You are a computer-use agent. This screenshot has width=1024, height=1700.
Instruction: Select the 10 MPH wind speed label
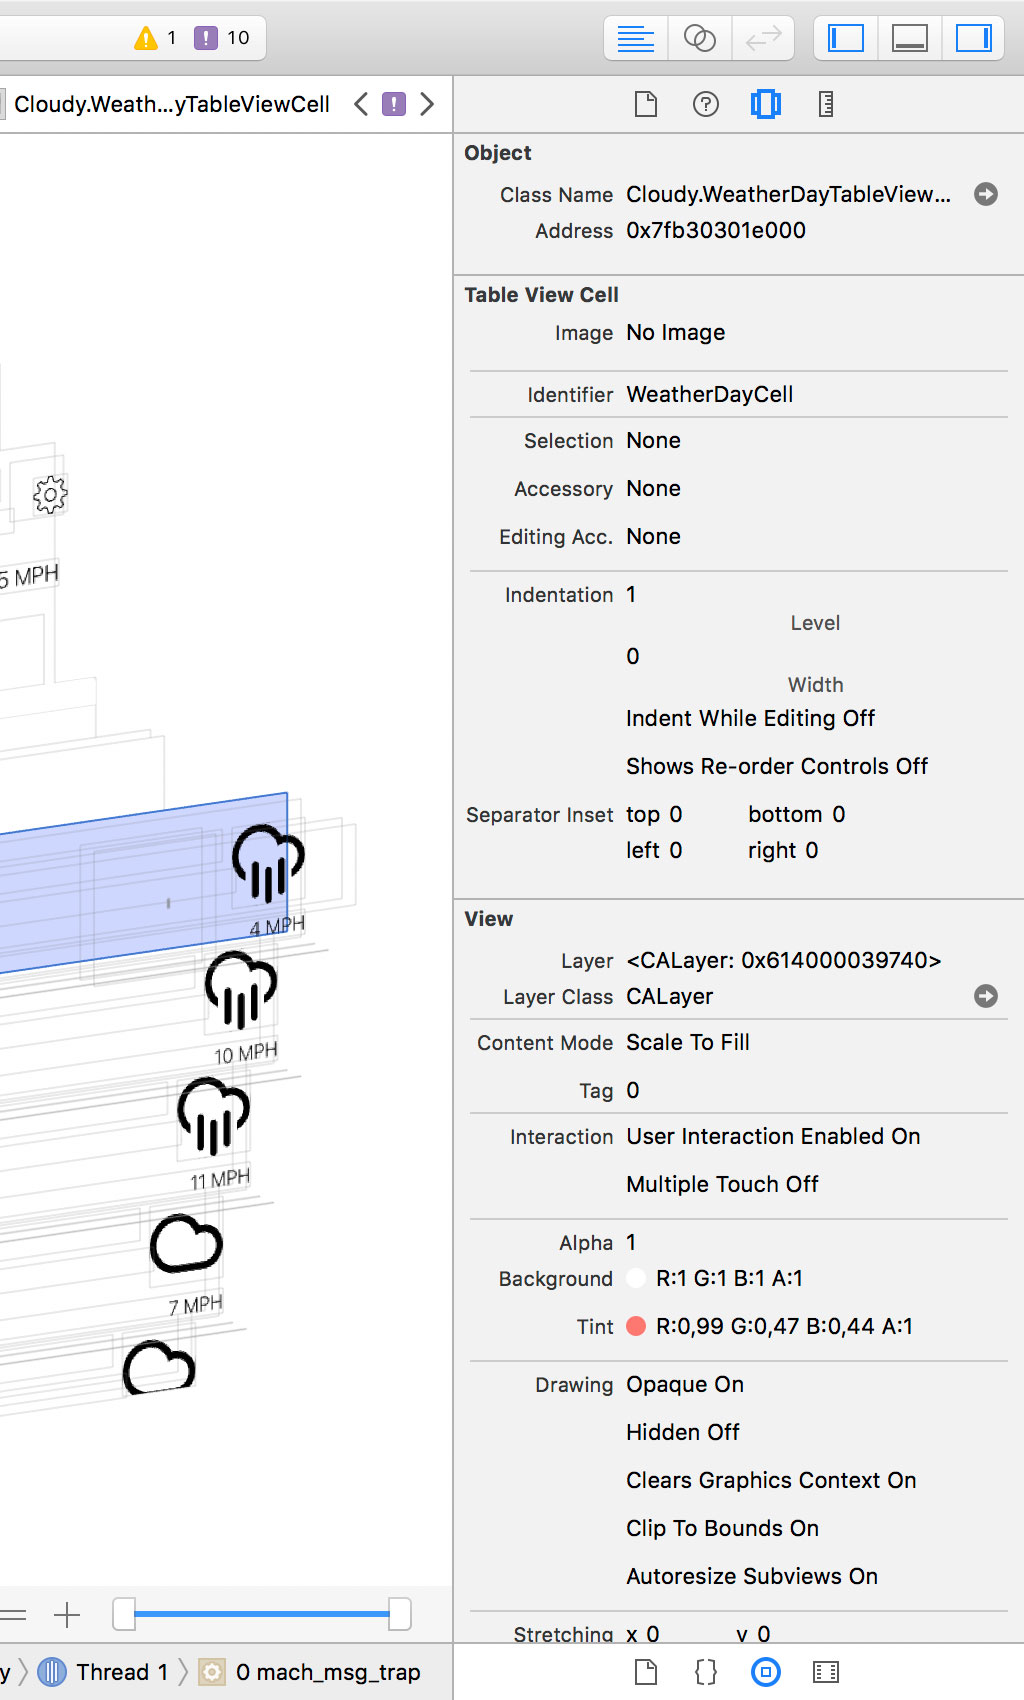click(x=246, y=1053)
